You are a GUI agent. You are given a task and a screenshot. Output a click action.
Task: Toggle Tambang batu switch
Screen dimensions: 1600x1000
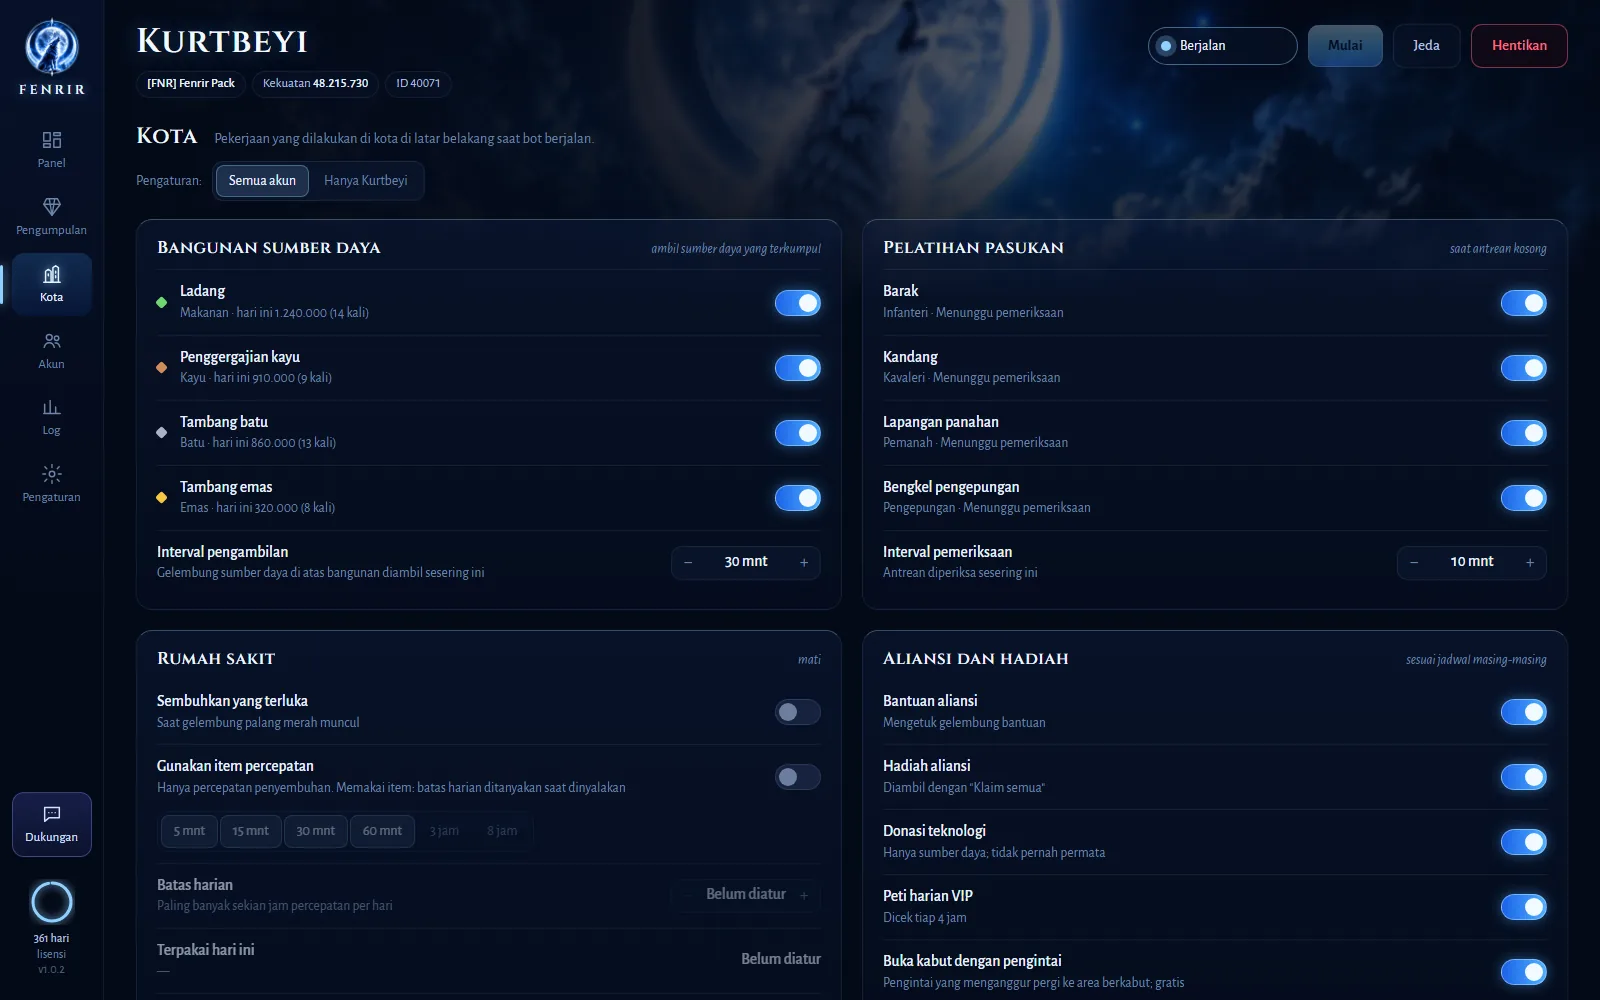[x=798, y=433]
